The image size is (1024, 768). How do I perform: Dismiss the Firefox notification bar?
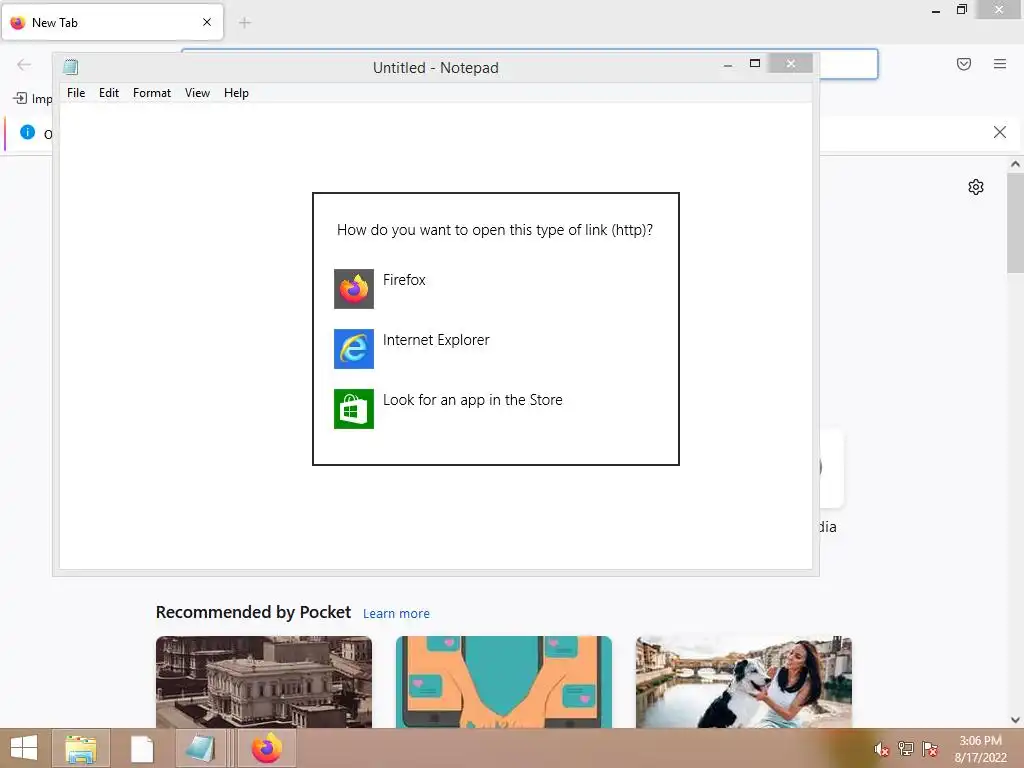click(x=999, y=132)
